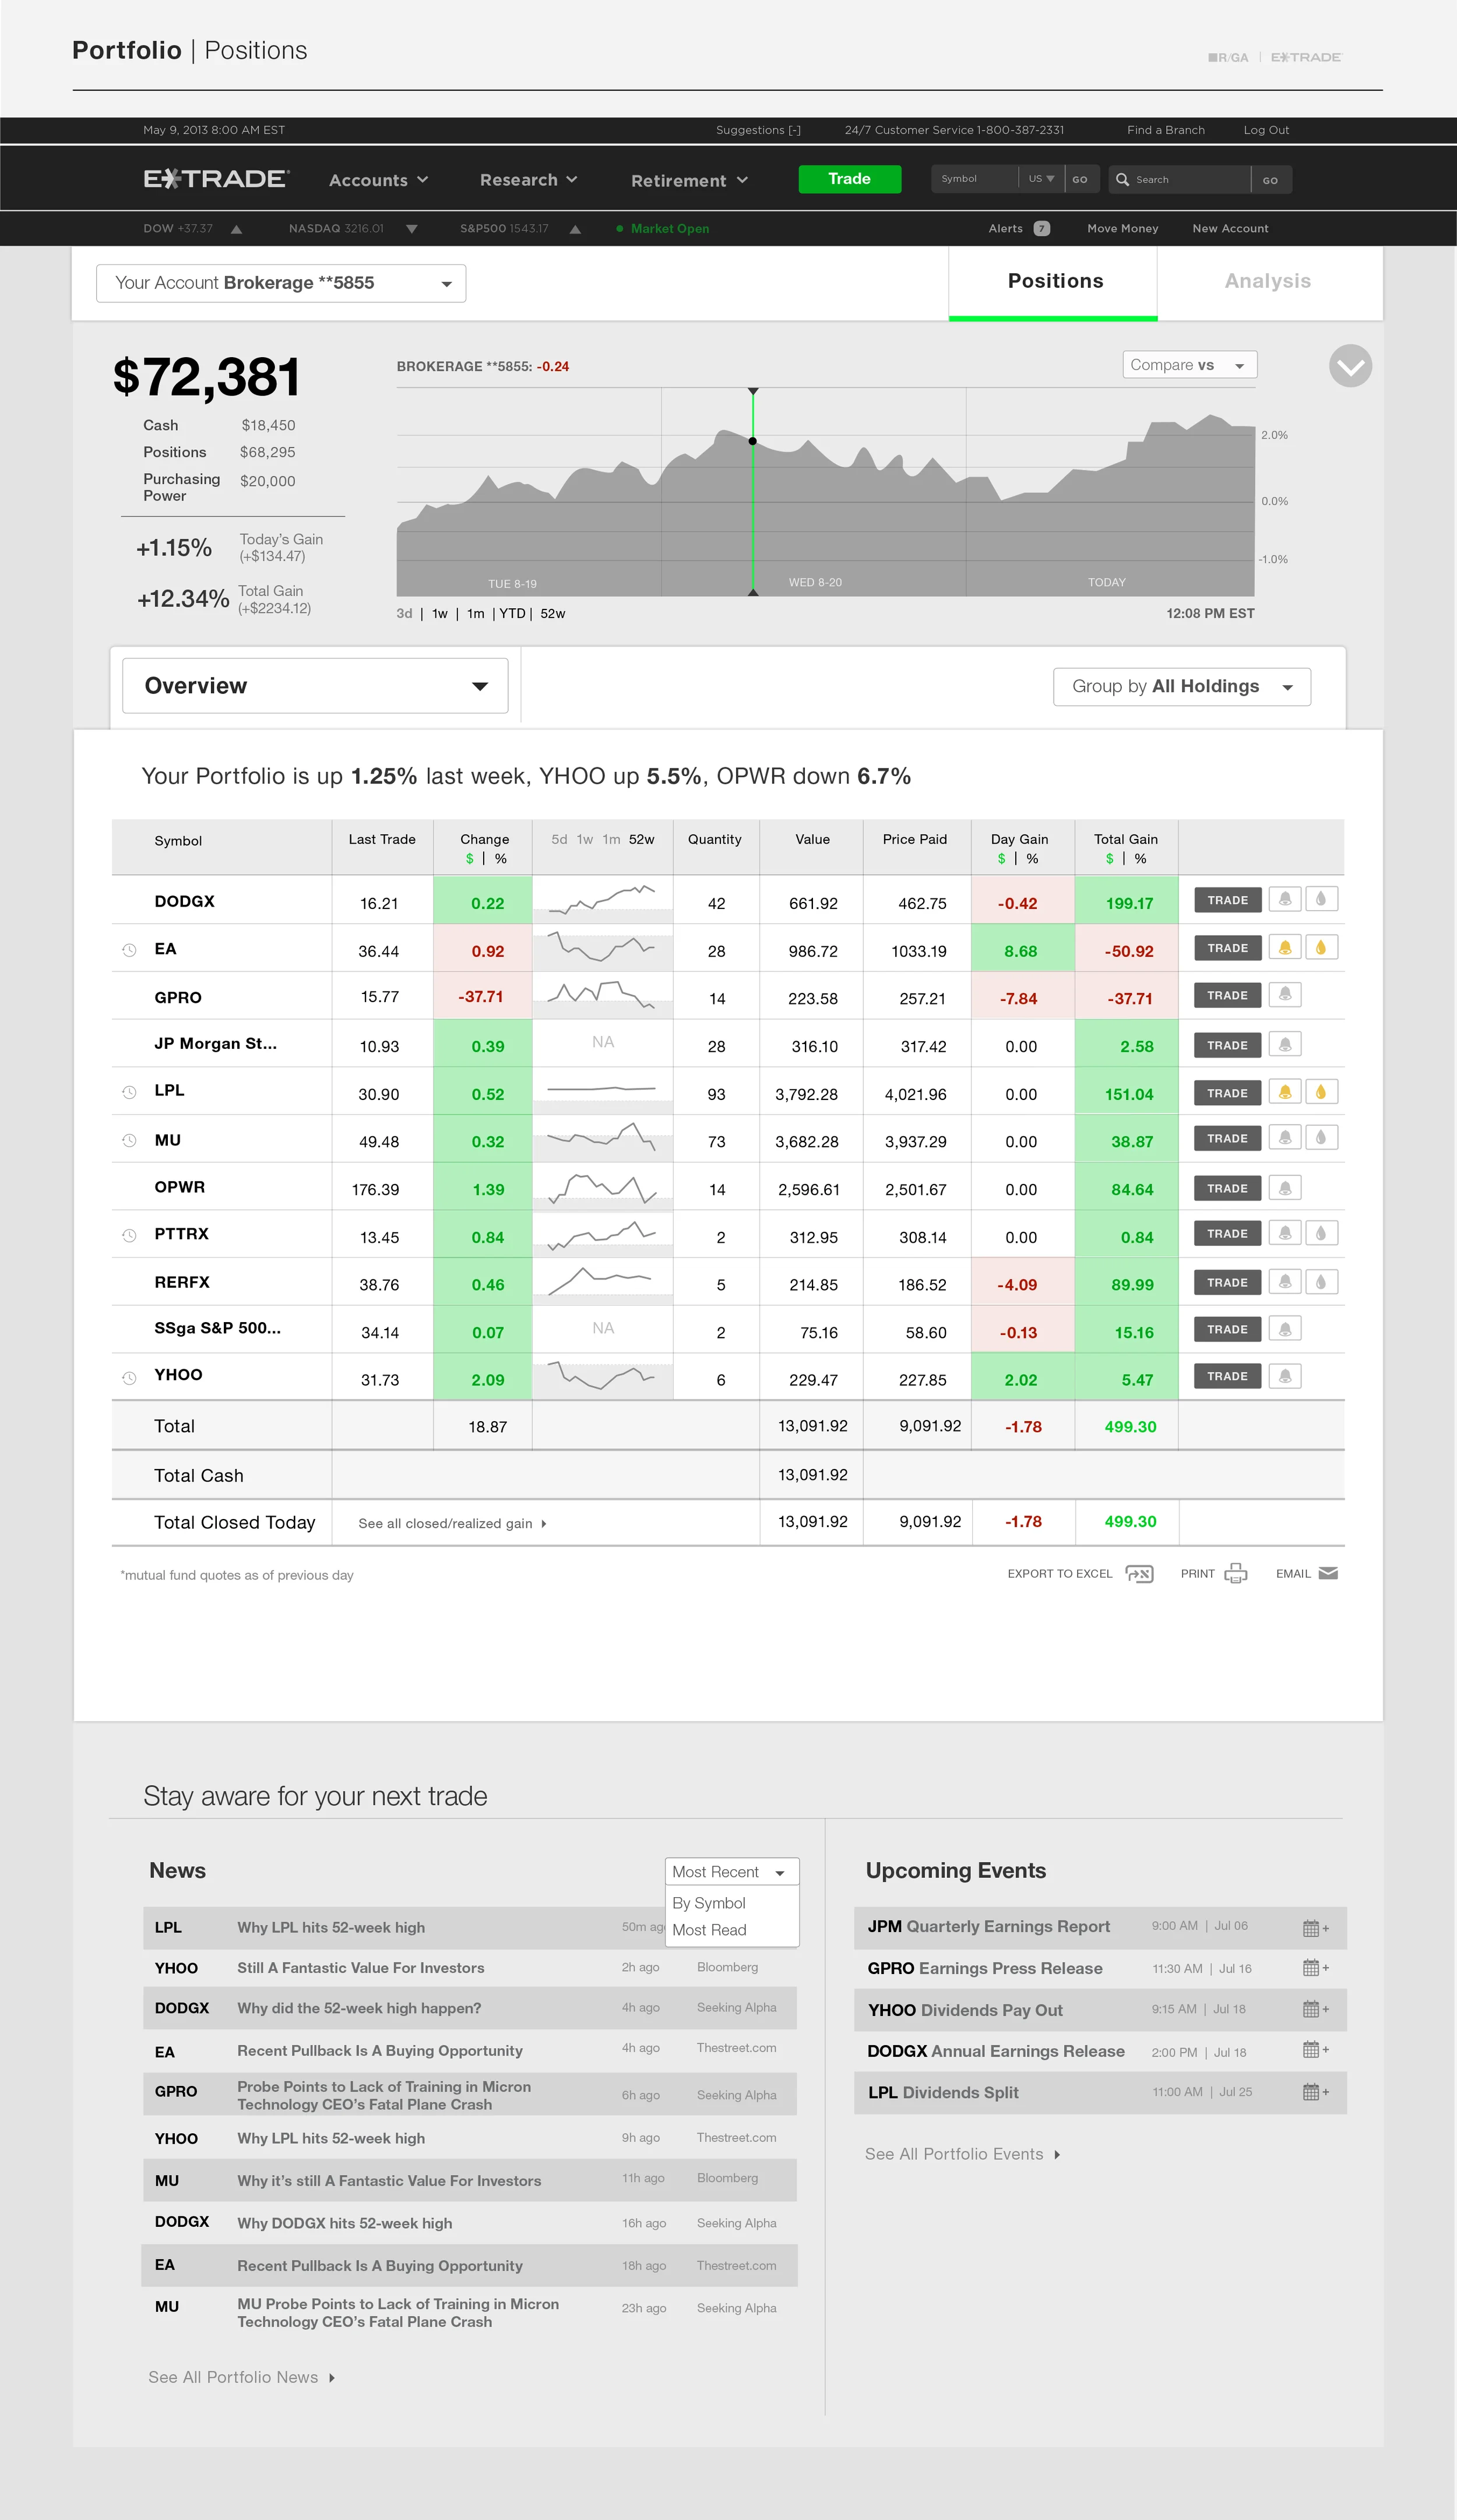Switch Change column to dollar view
Viewport: 1457px width, 2520px height.
pos(470,859)
